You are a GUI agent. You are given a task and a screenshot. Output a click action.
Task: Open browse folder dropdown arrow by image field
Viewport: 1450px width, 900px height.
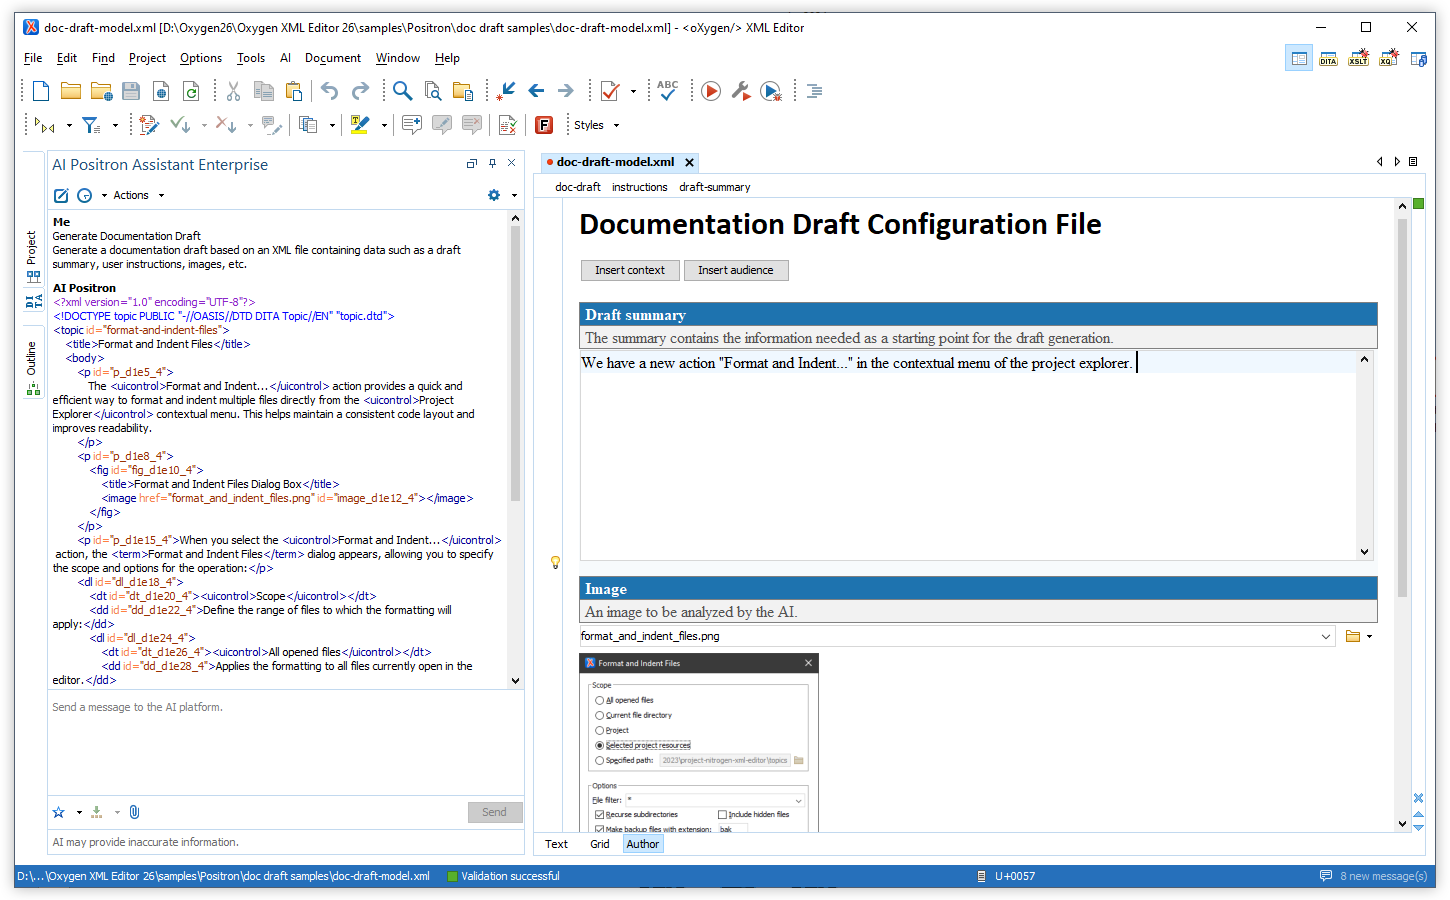tap(1369, 636)
